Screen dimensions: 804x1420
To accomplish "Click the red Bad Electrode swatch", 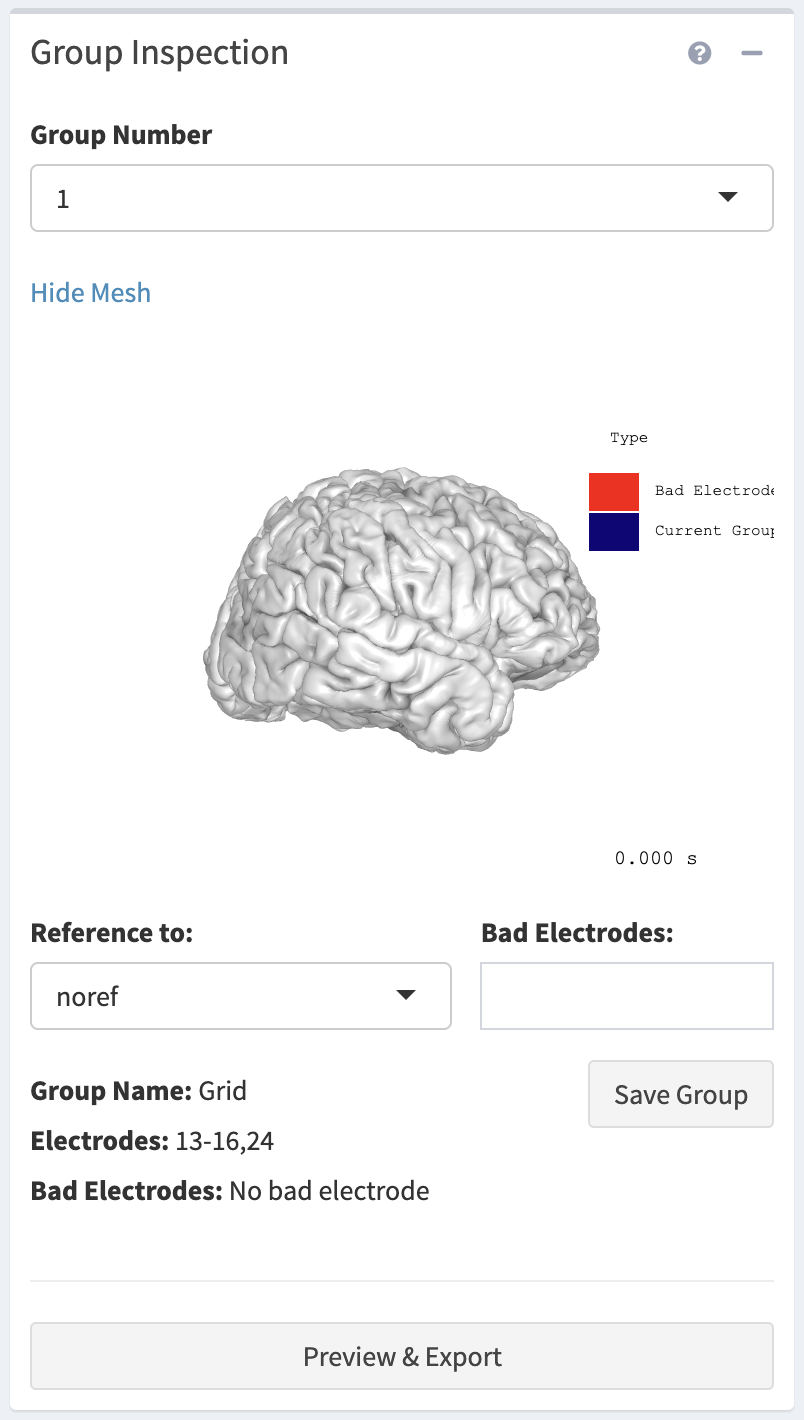I will click(614, 491).
